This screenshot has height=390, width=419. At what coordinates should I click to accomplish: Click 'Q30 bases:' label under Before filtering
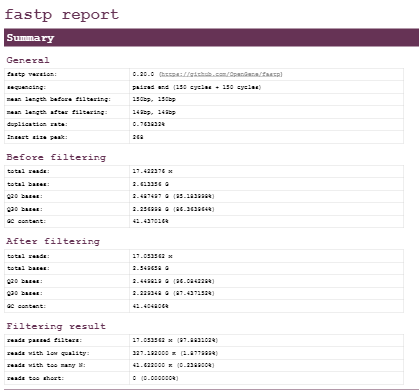[x=25, y=209]
